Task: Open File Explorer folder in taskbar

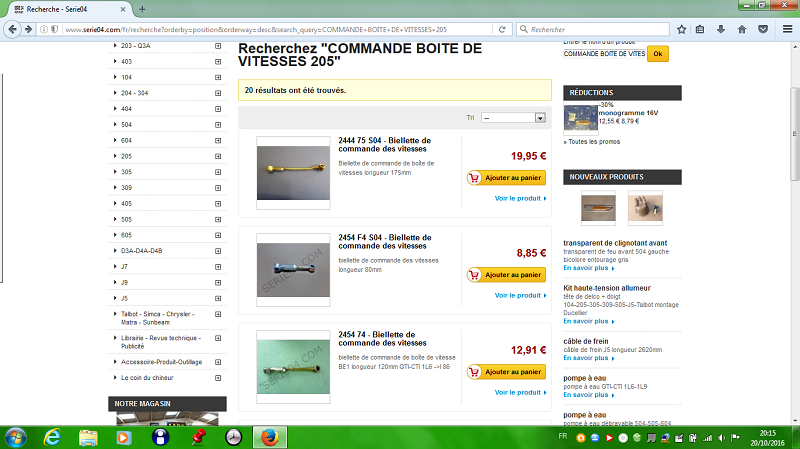Action: tap(88, 438)
